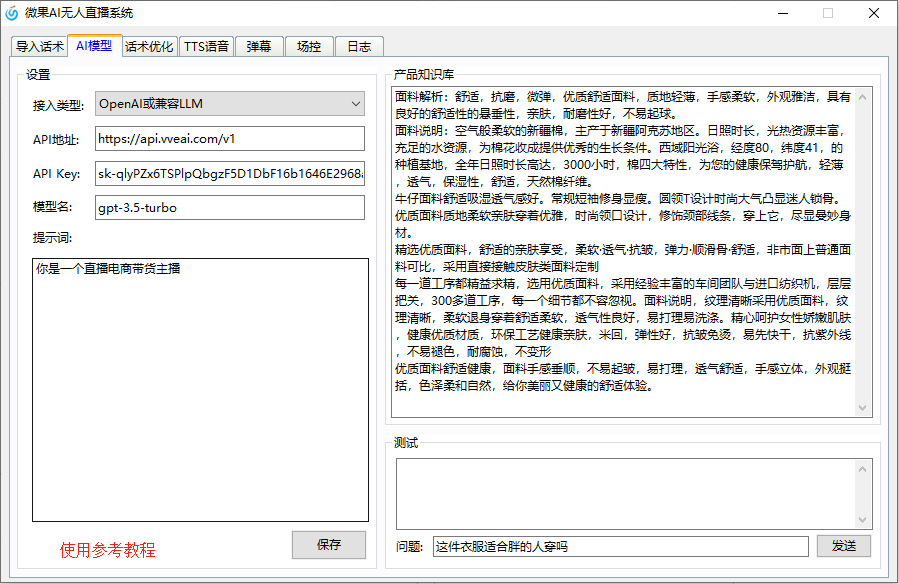899x584 pixels.
Task: Click the app logo in title bar
Action: tap(12, 13)
